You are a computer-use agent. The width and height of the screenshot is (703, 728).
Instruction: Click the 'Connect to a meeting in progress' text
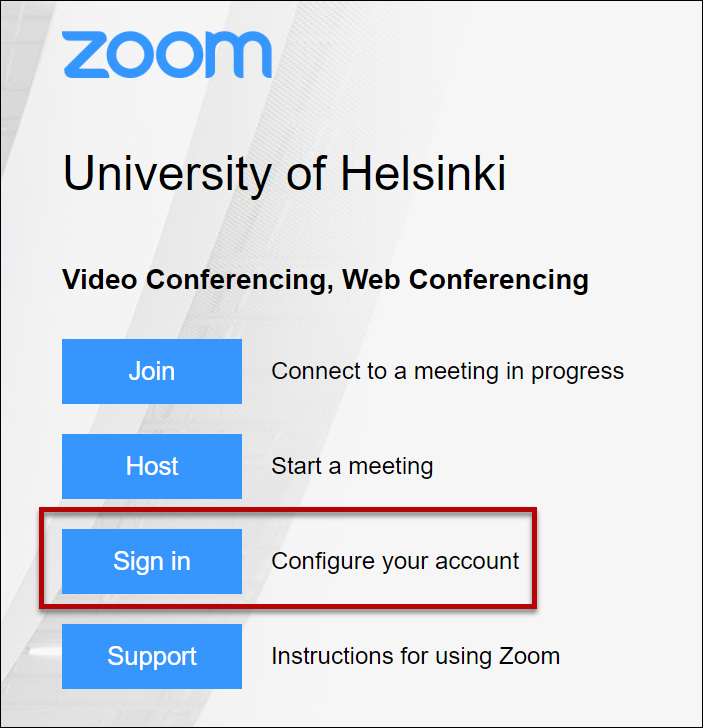[x=448, y=372]
